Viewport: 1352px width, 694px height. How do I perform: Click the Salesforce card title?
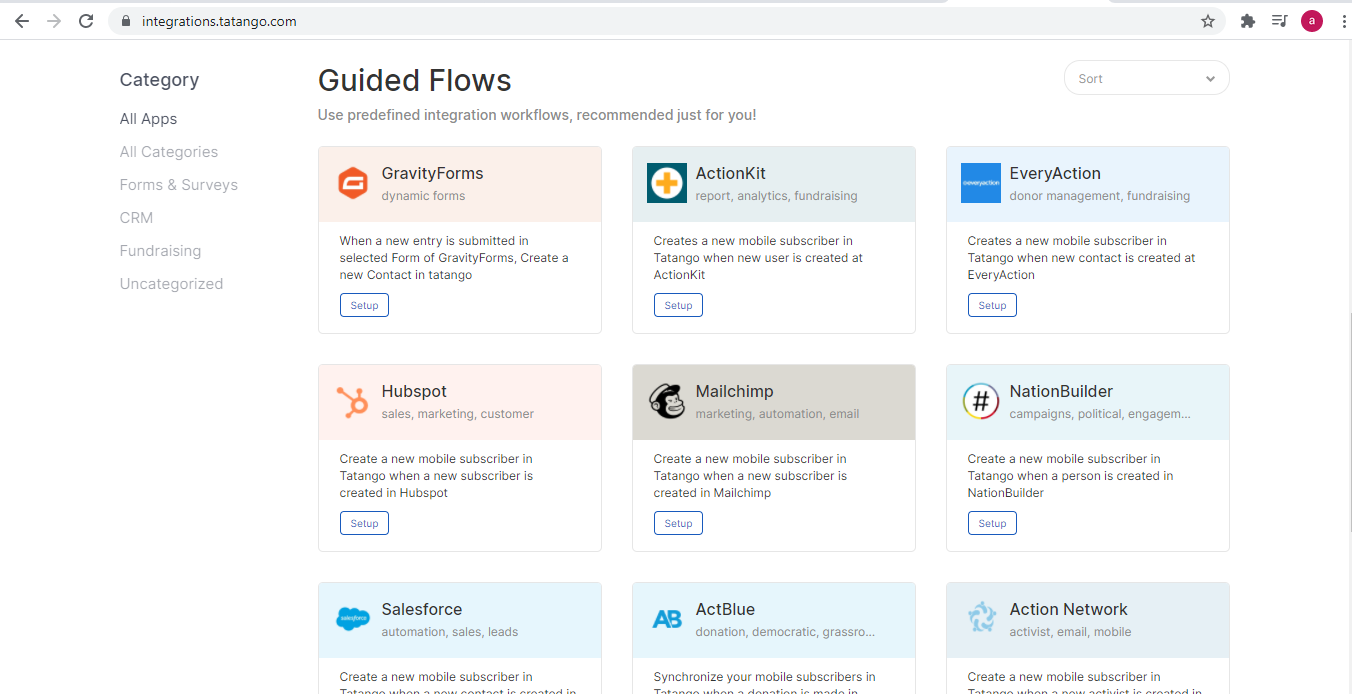click(x=422, y=610)
